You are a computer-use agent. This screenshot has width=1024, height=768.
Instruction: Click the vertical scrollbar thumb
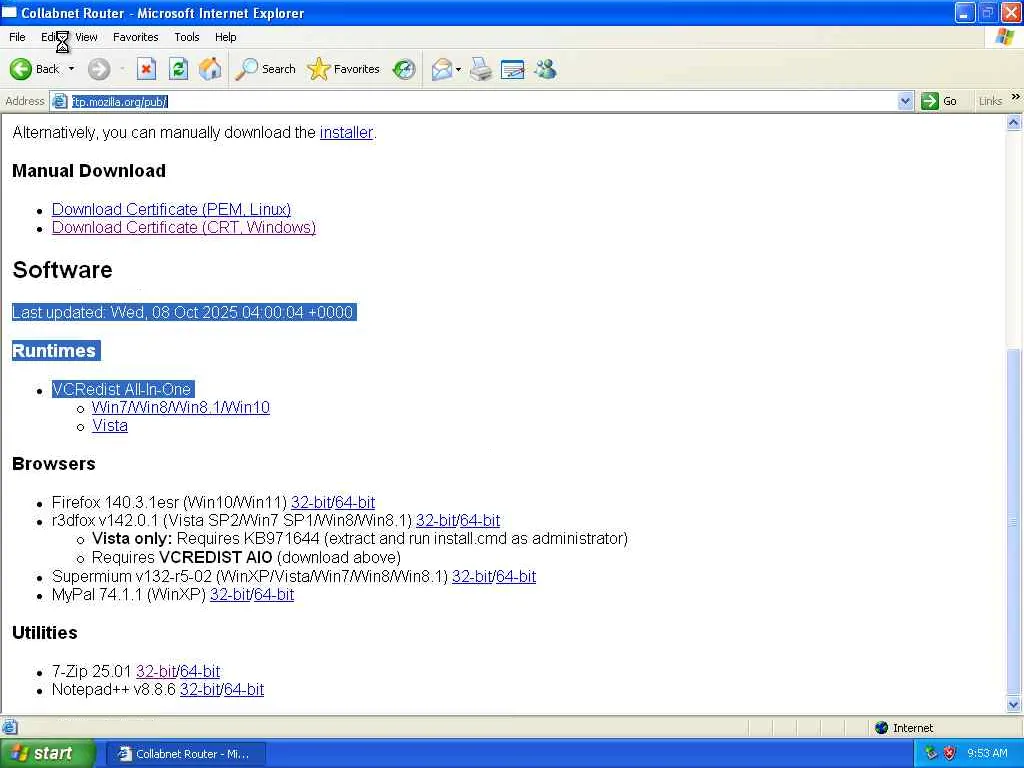pos(1014,522)
